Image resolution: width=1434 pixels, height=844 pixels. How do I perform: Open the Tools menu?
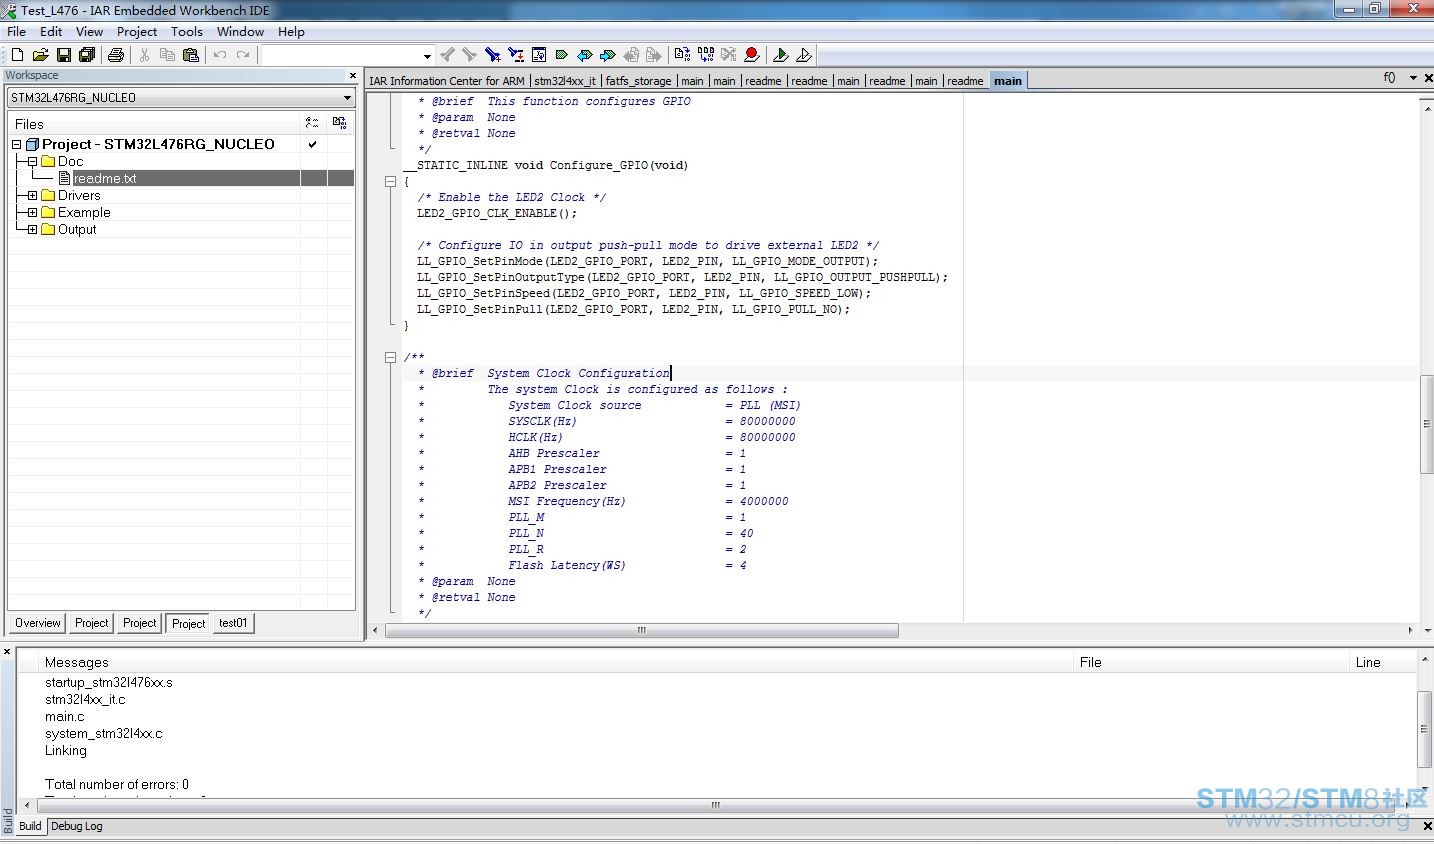click(187, 32)
